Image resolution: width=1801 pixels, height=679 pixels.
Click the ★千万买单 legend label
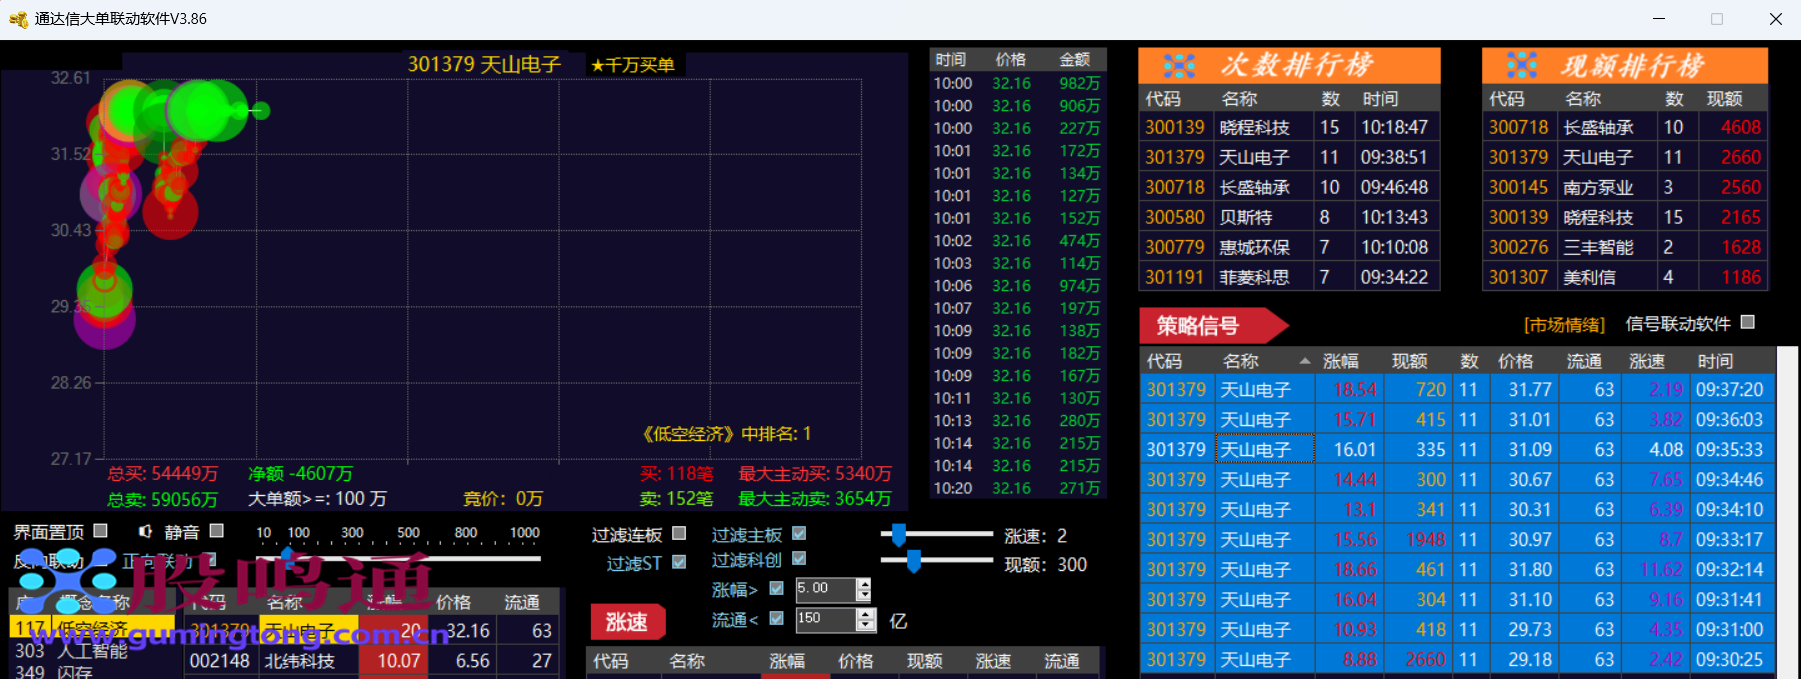point(633,65)
